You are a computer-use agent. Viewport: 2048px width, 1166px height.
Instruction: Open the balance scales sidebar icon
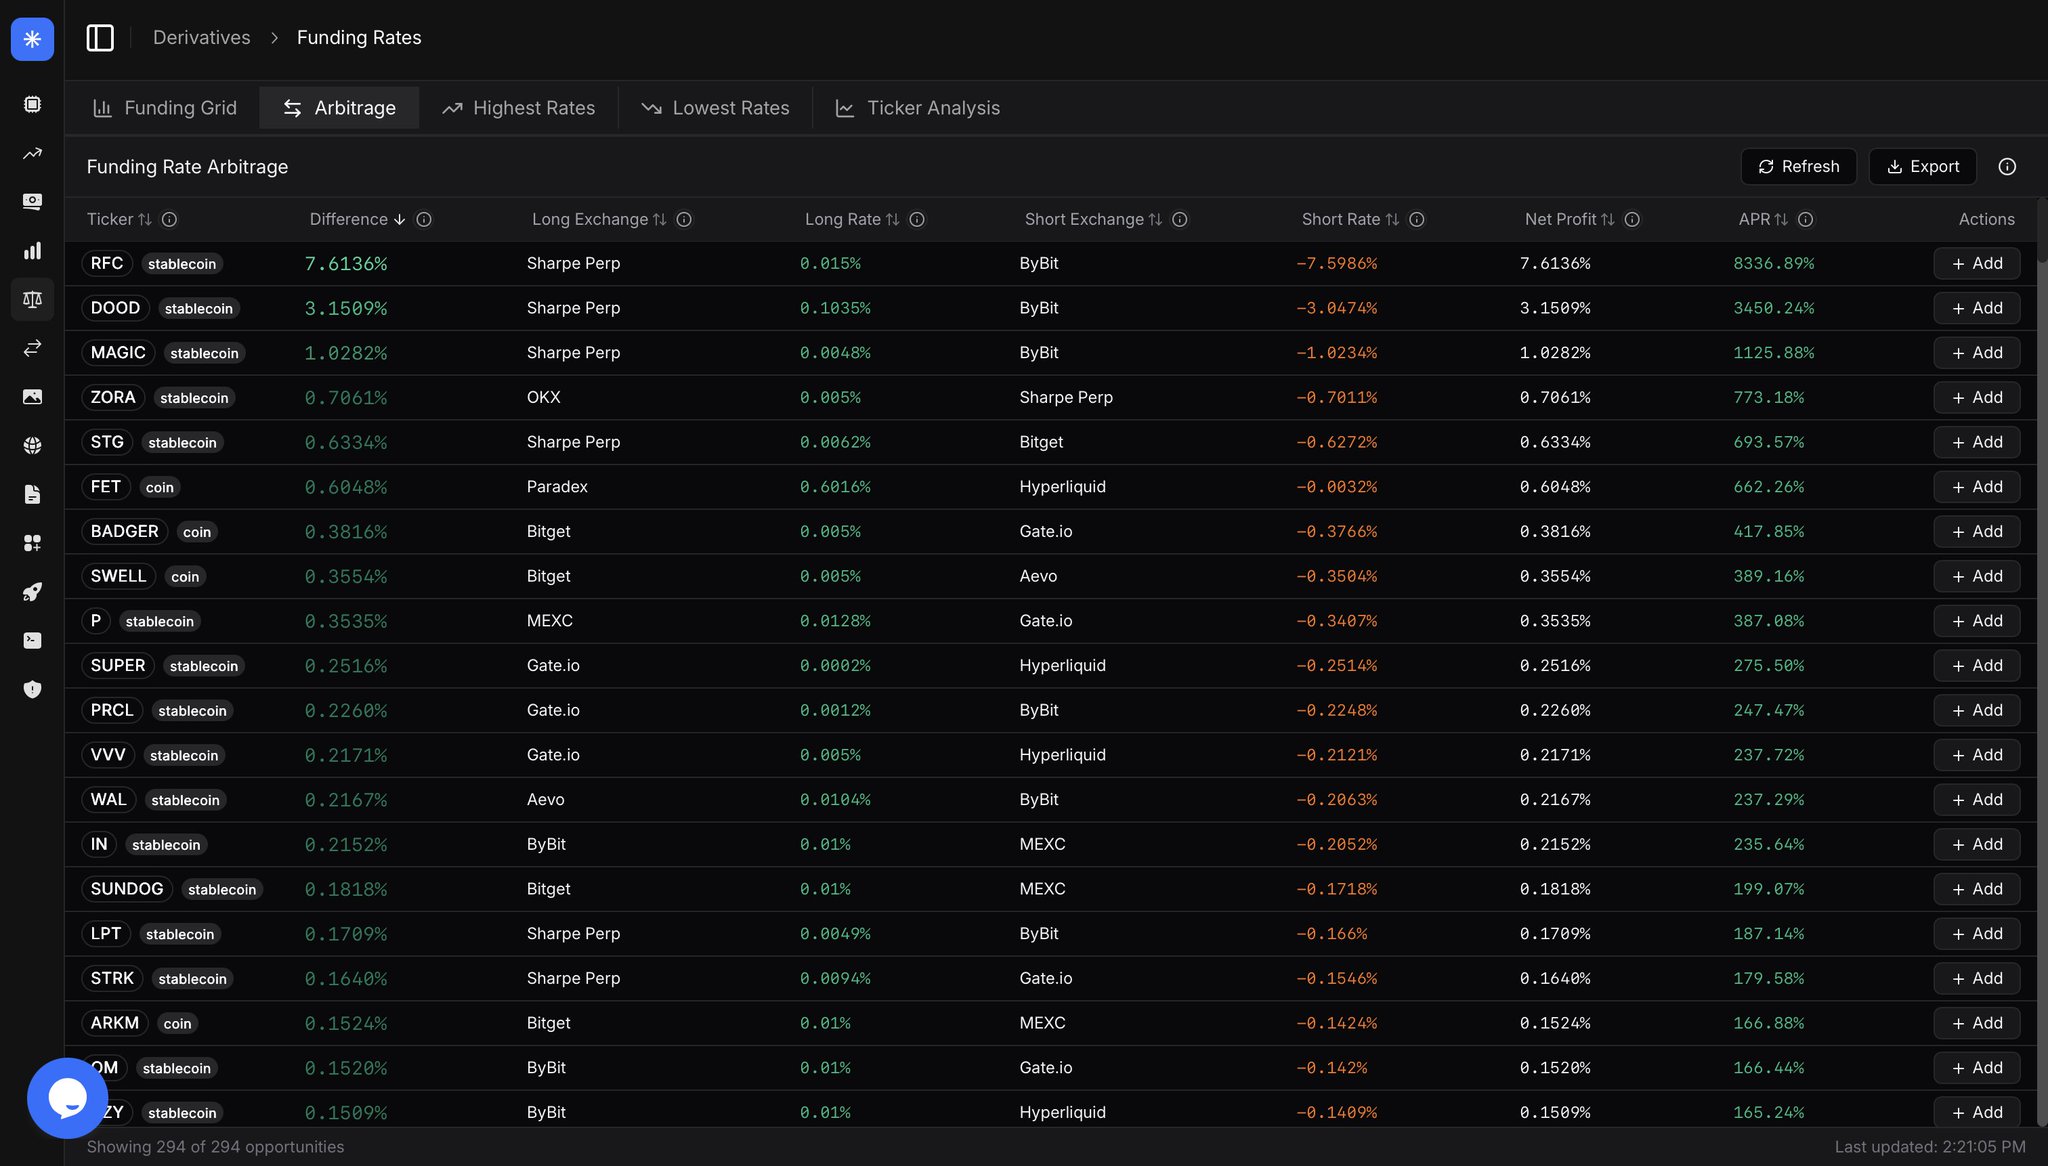[32, 299]
